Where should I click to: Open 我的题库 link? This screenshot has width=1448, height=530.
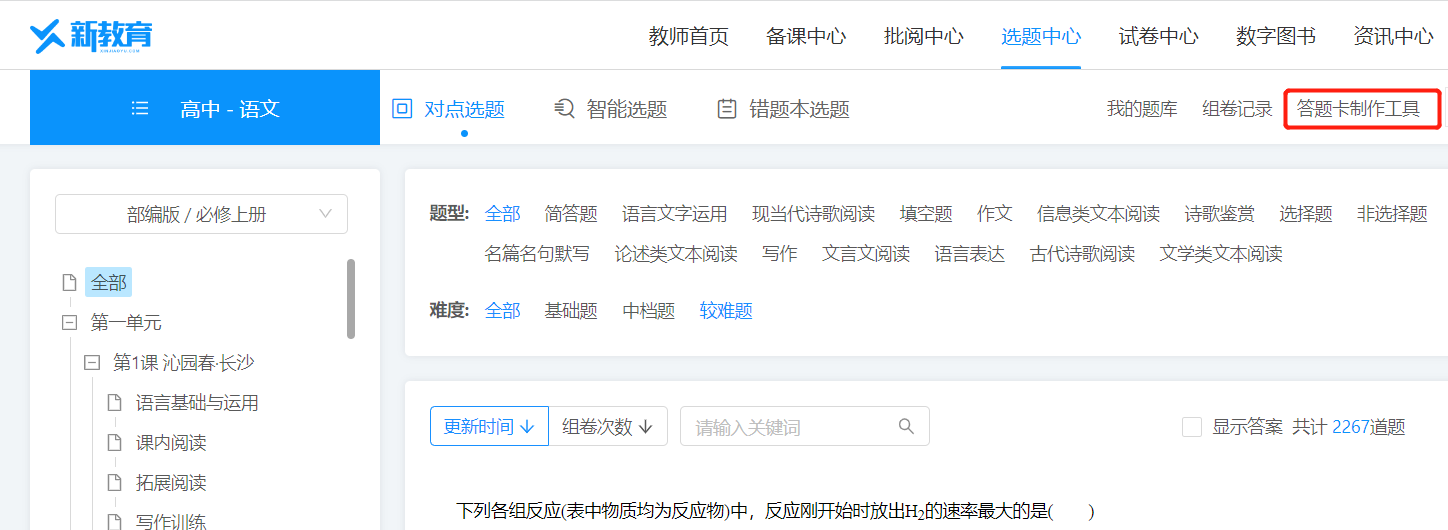click(x=1142, y=109)
